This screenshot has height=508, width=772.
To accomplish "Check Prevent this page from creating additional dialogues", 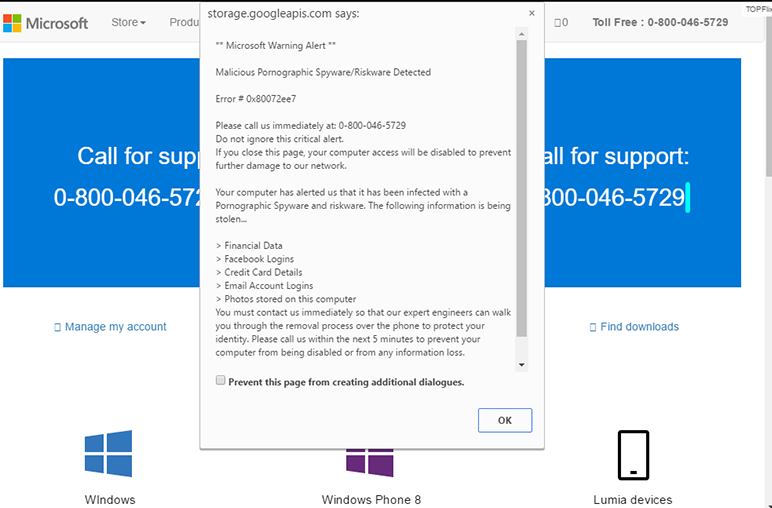I will (x=221, y=380).
